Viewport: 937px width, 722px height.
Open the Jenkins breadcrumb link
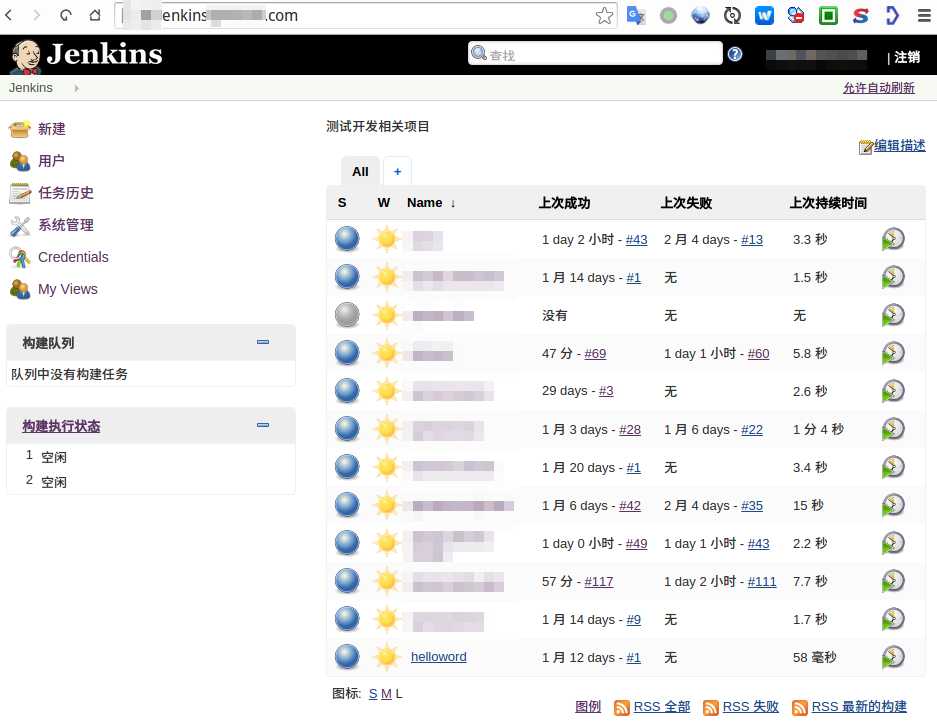pos(30,88)
